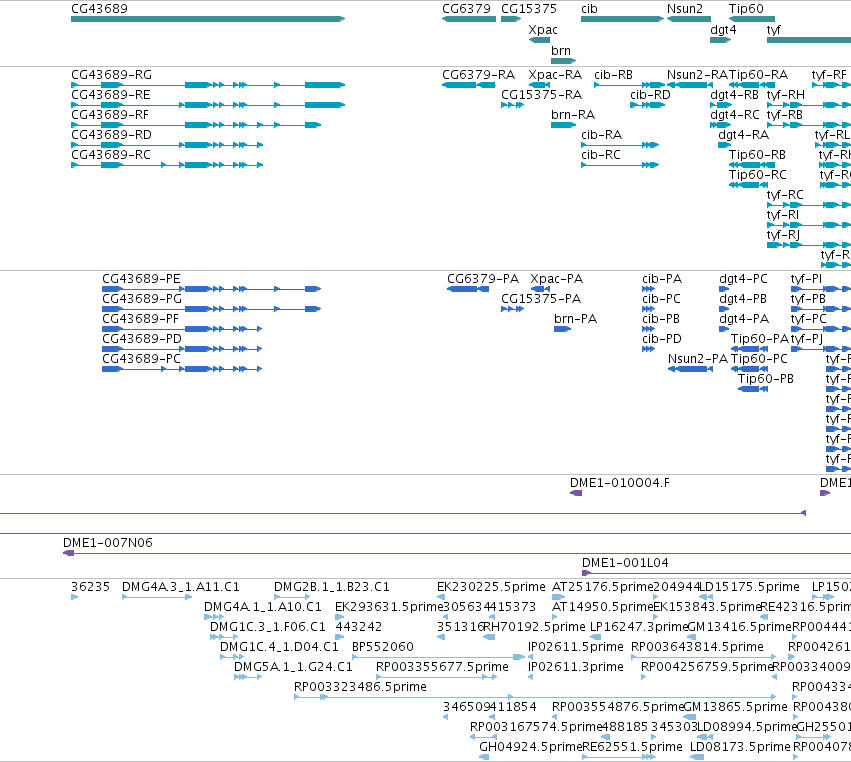Select transcript CG43689-RD
The width and height of the screenshot is (851, 762).
(x=167, y=145)
